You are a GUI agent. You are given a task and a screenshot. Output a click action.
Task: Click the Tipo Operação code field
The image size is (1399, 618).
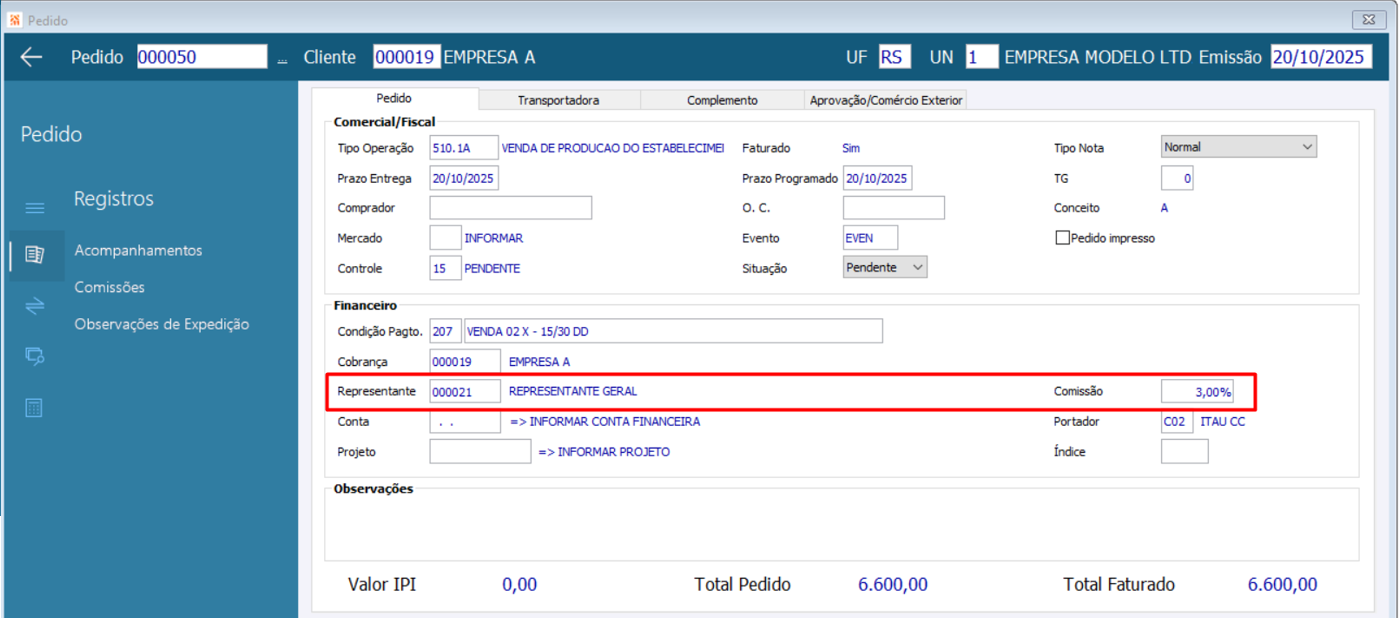click(x=464, y=148)
